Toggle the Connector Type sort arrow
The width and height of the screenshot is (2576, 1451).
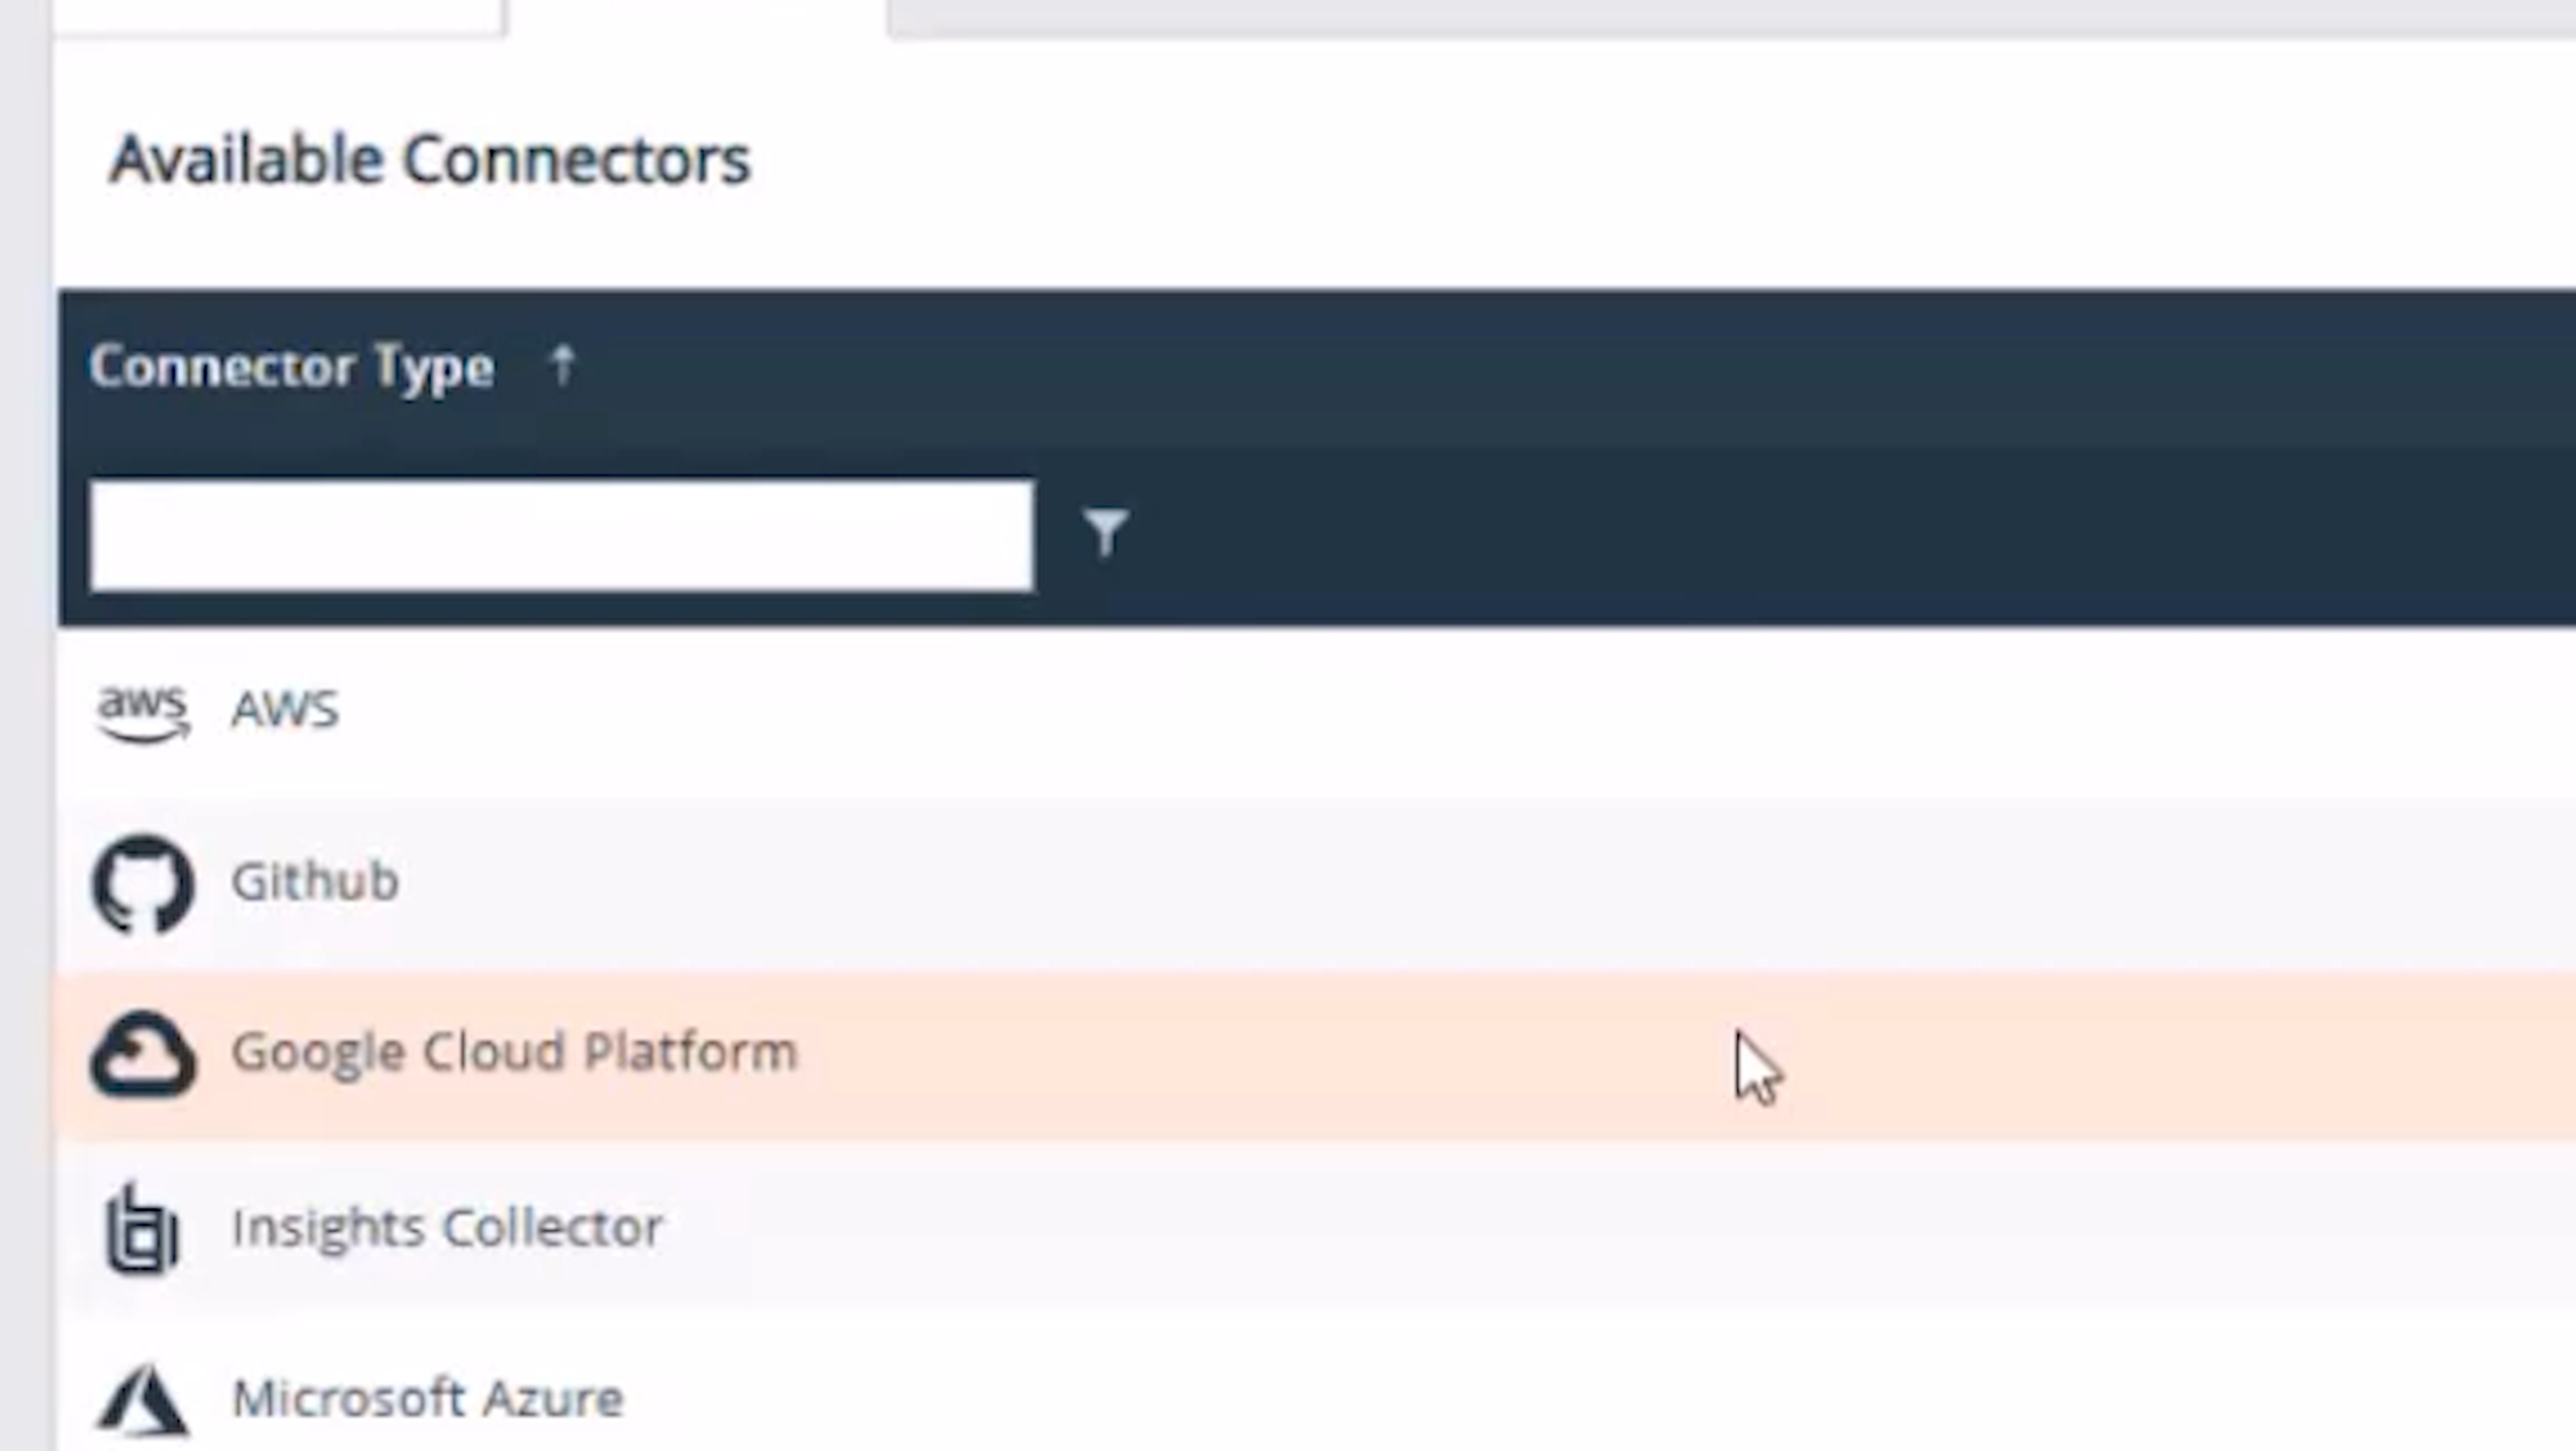click(x=563, y=365)
